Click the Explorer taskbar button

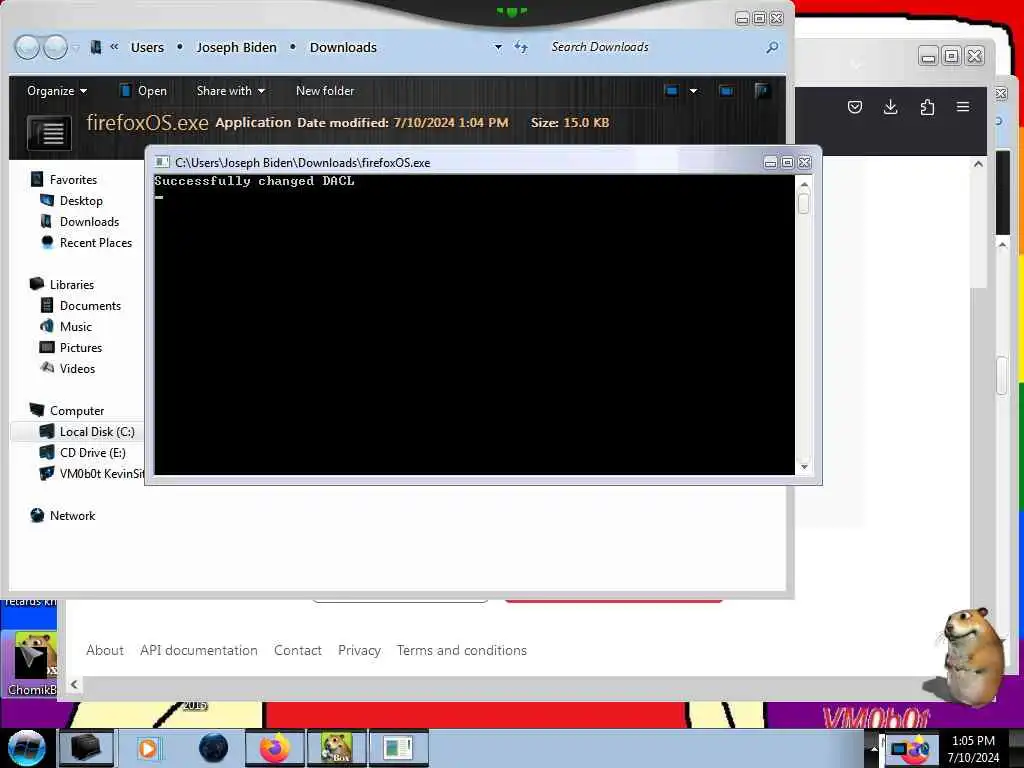point(86,748)
